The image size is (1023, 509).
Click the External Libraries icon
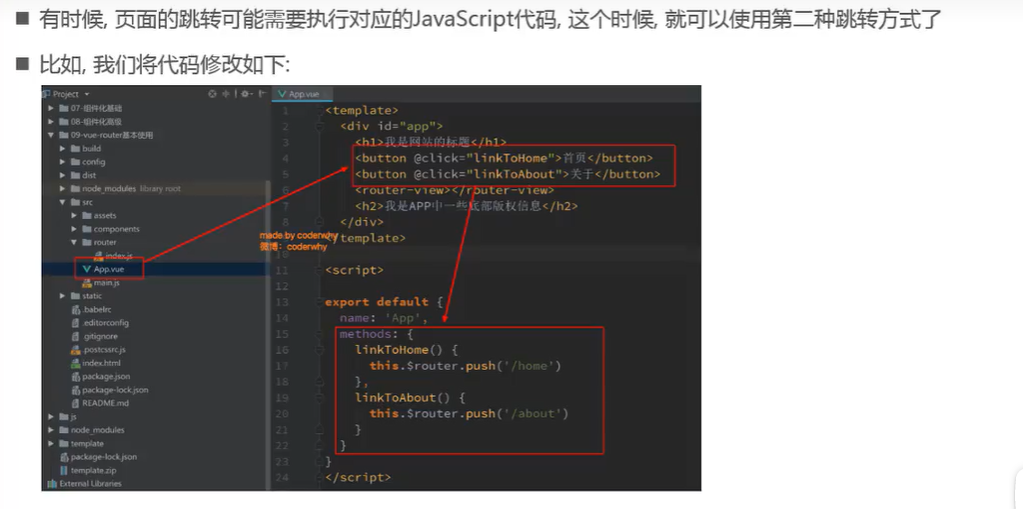53,484
